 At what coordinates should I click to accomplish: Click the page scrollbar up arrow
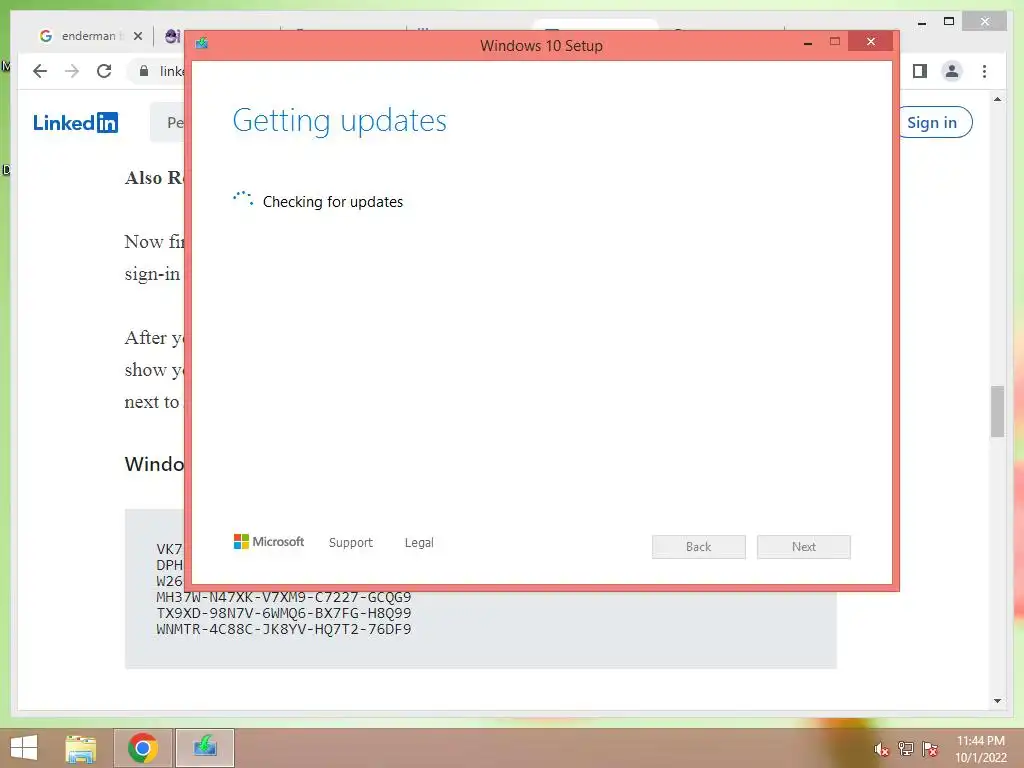[997, 100]
